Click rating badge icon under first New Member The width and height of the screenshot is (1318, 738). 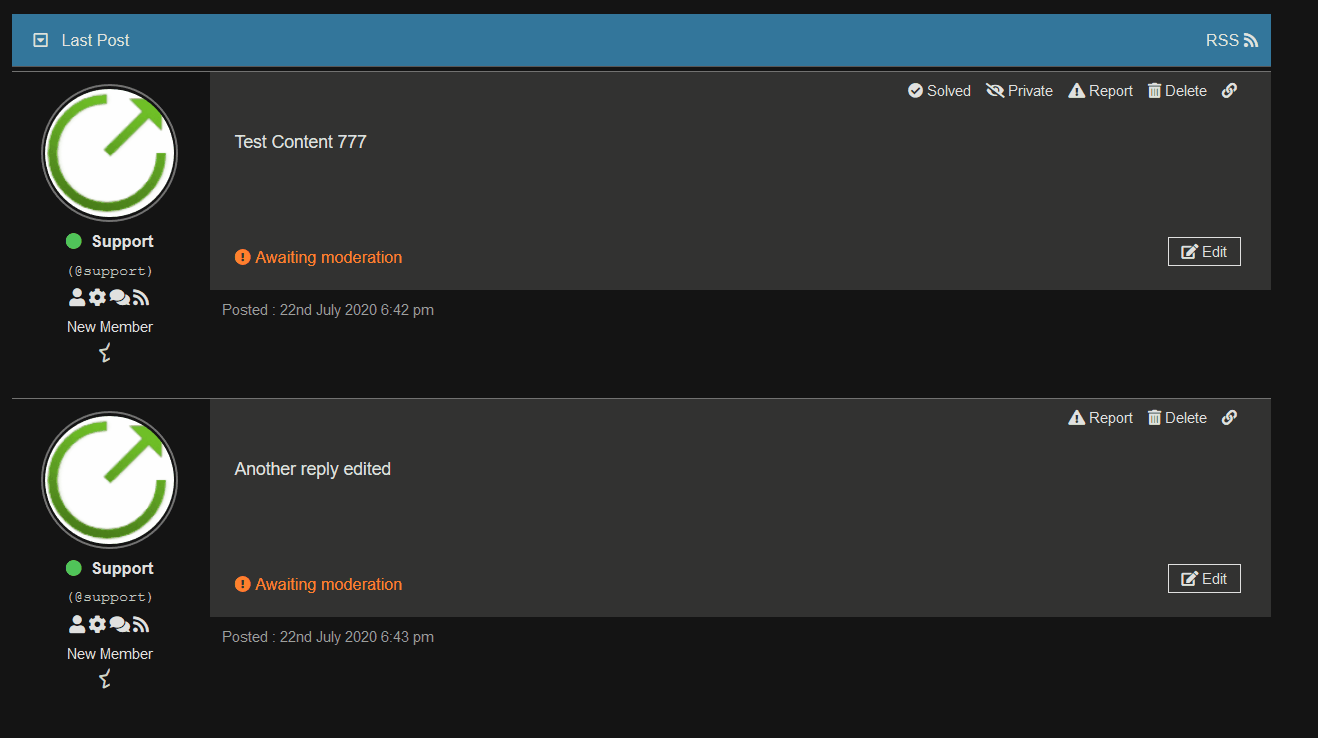(x=105, y=352)
